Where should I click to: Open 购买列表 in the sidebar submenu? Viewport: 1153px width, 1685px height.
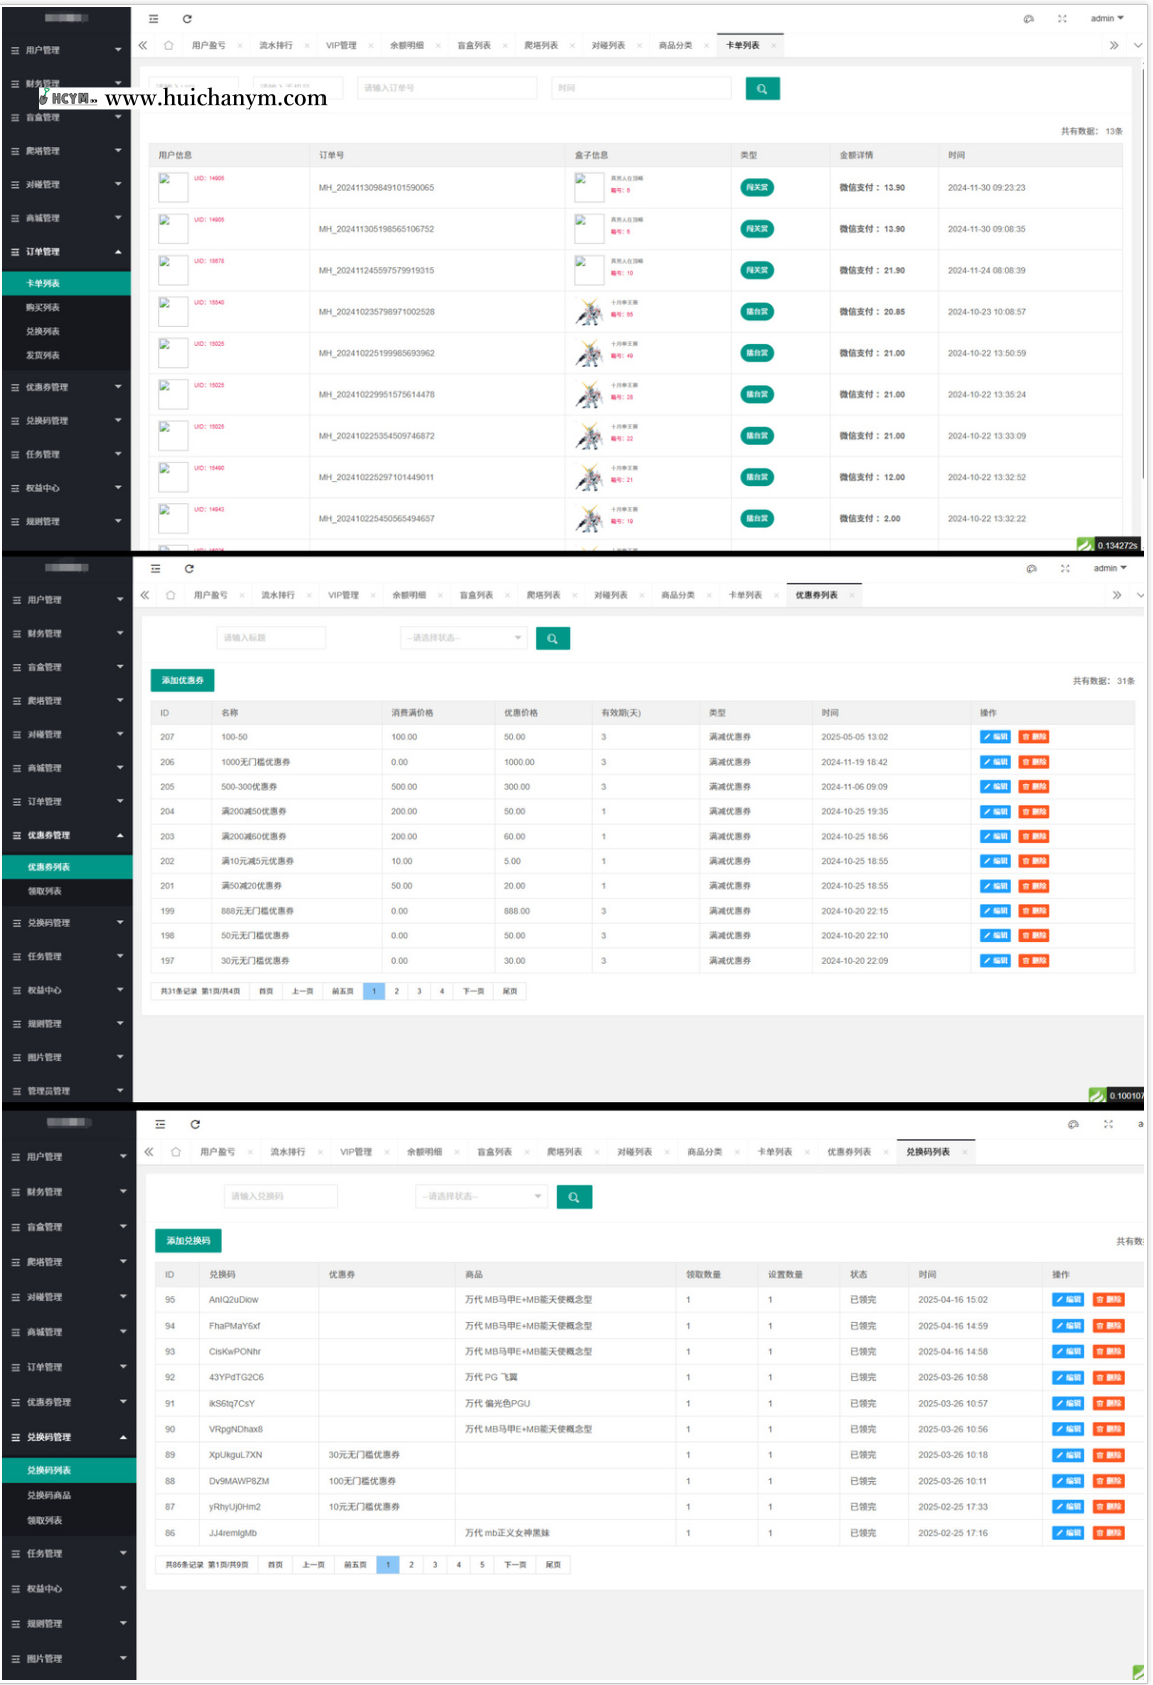tap(43, 308)
